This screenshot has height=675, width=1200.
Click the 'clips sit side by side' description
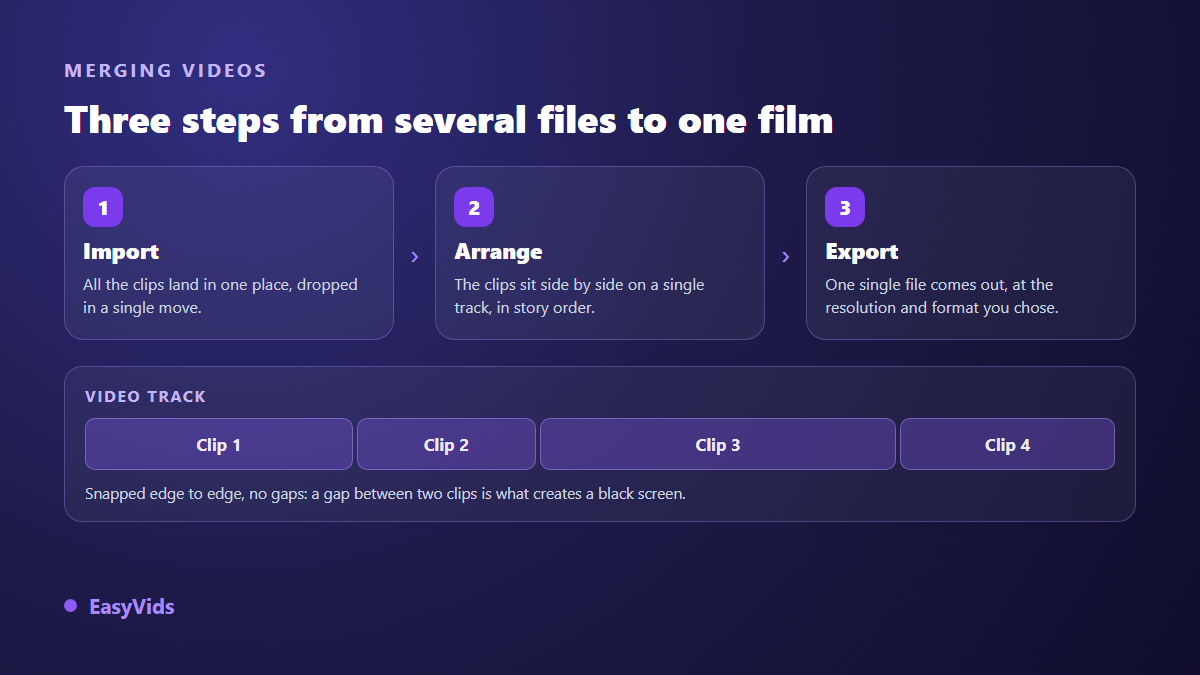[x=579, y=296]
